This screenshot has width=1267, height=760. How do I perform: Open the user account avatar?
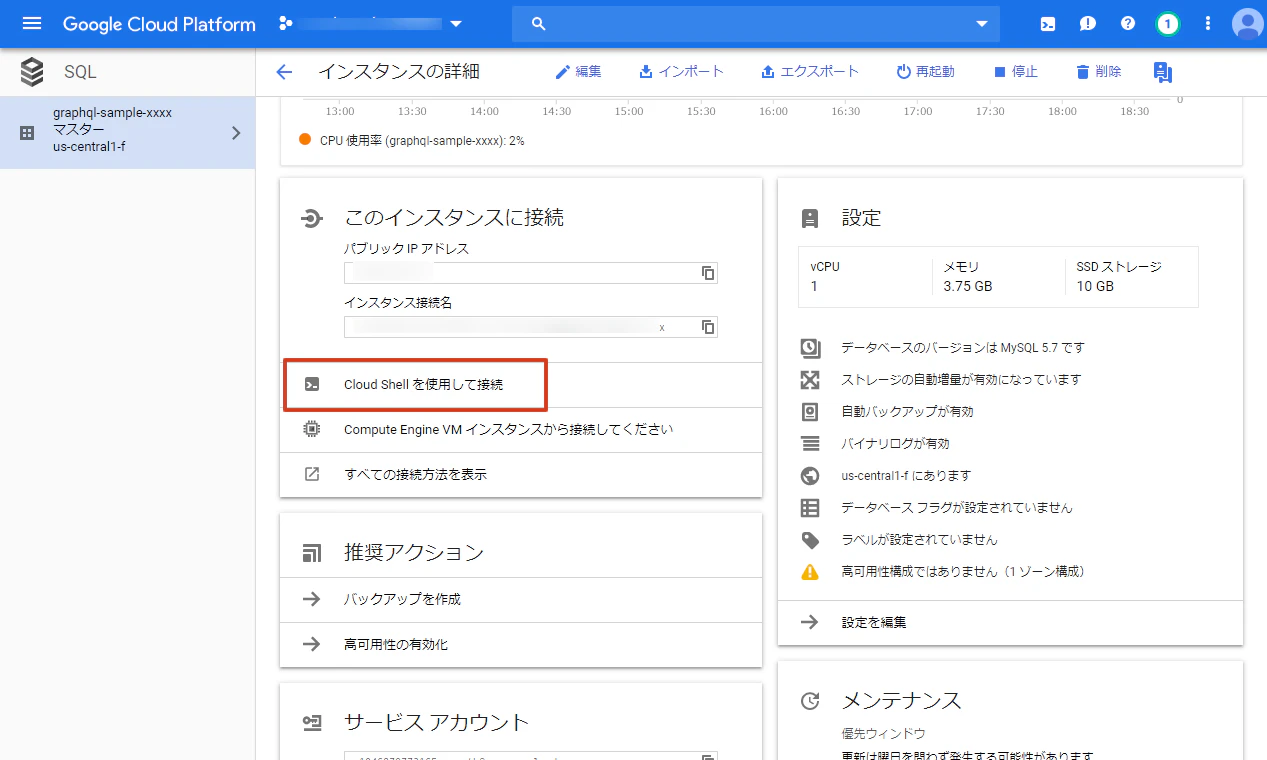(x=1247, y=24)
